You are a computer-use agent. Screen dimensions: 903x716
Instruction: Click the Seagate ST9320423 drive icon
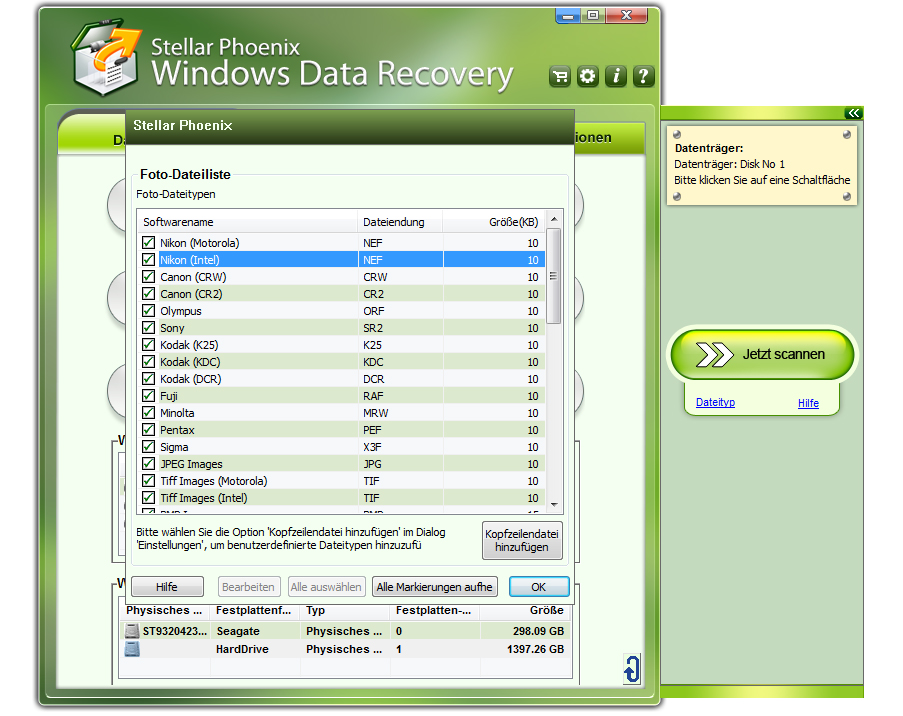tap(132, 631)
